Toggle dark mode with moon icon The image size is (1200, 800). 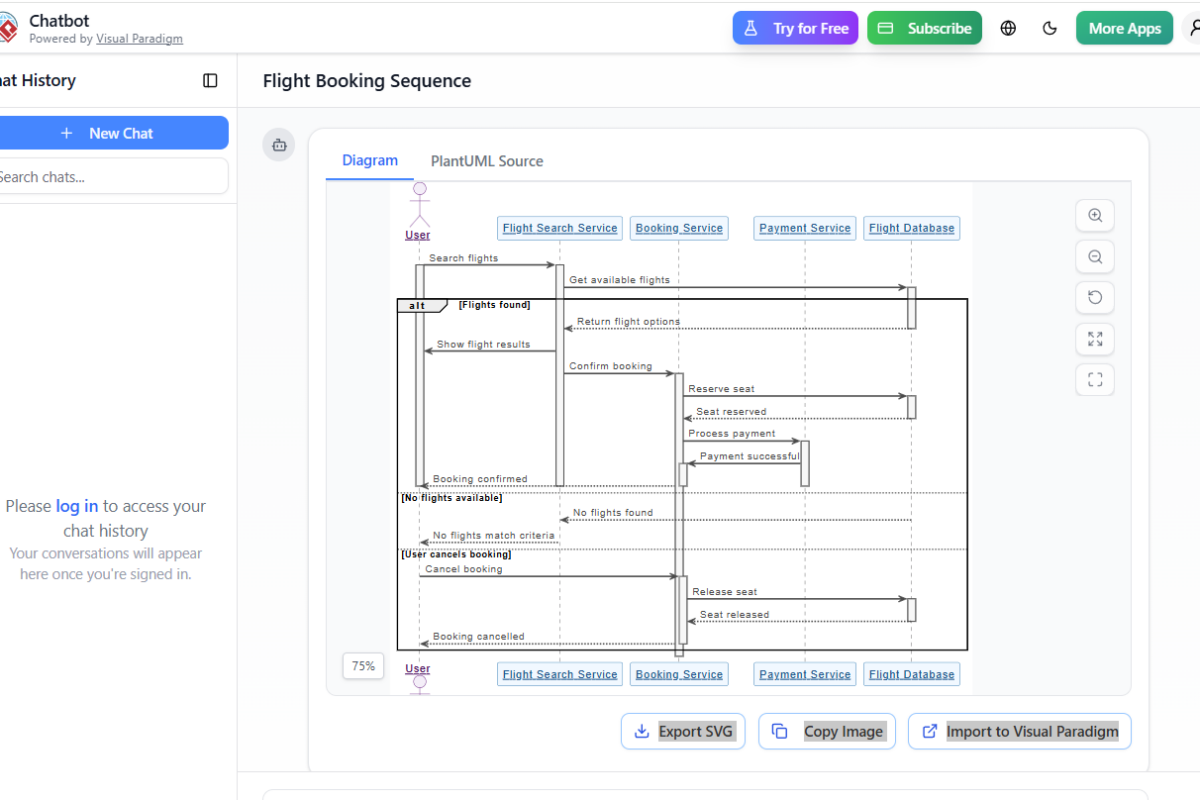pos(1050,28)
